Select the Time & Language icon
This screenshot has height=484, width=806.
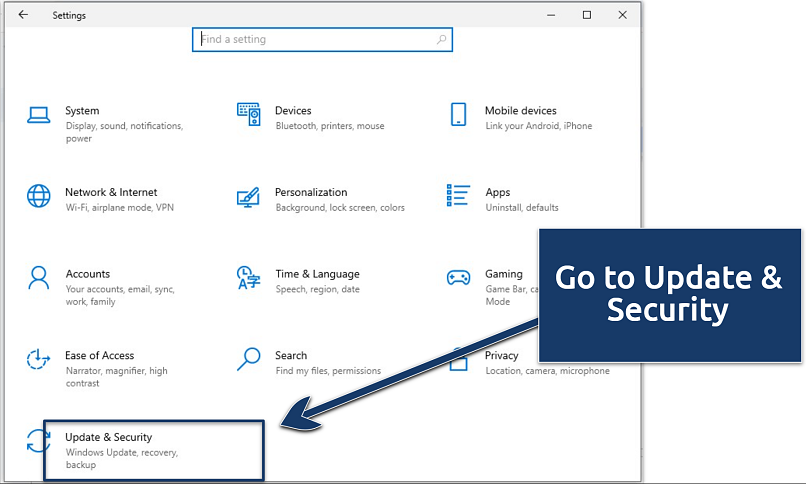click(248, 277)
